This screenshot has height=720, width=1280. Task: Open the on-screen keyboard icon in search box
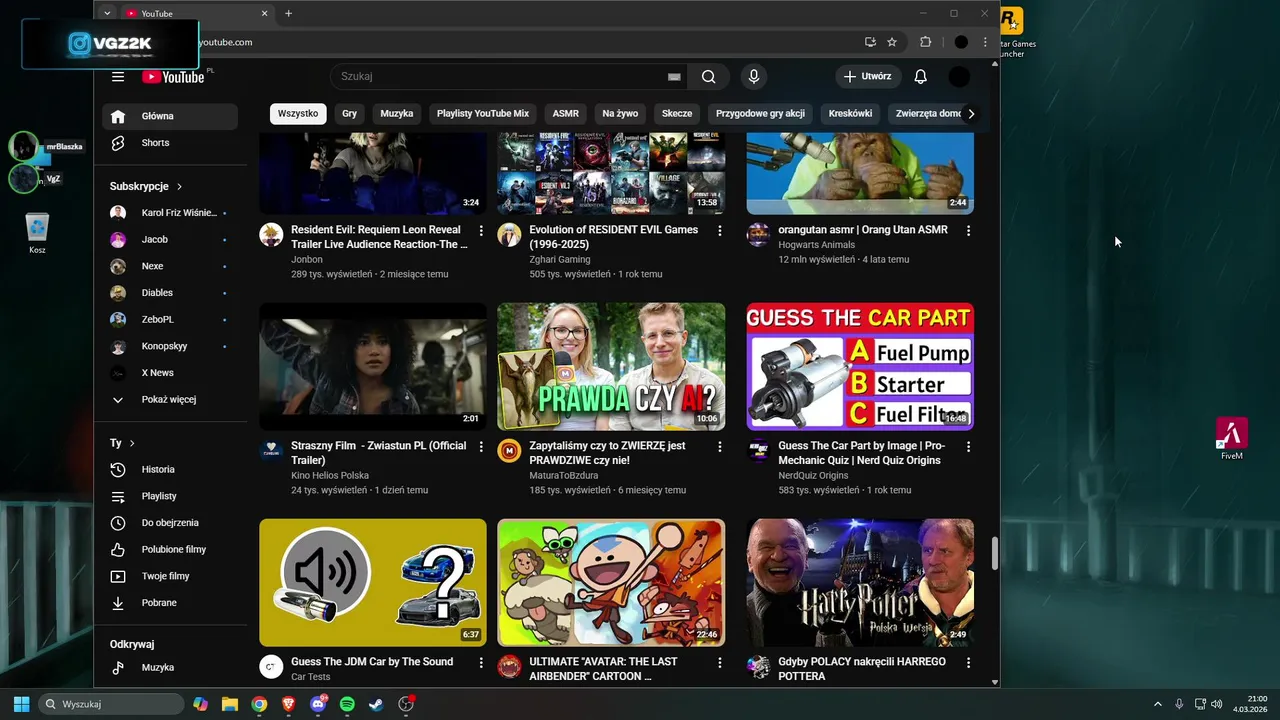674,77
